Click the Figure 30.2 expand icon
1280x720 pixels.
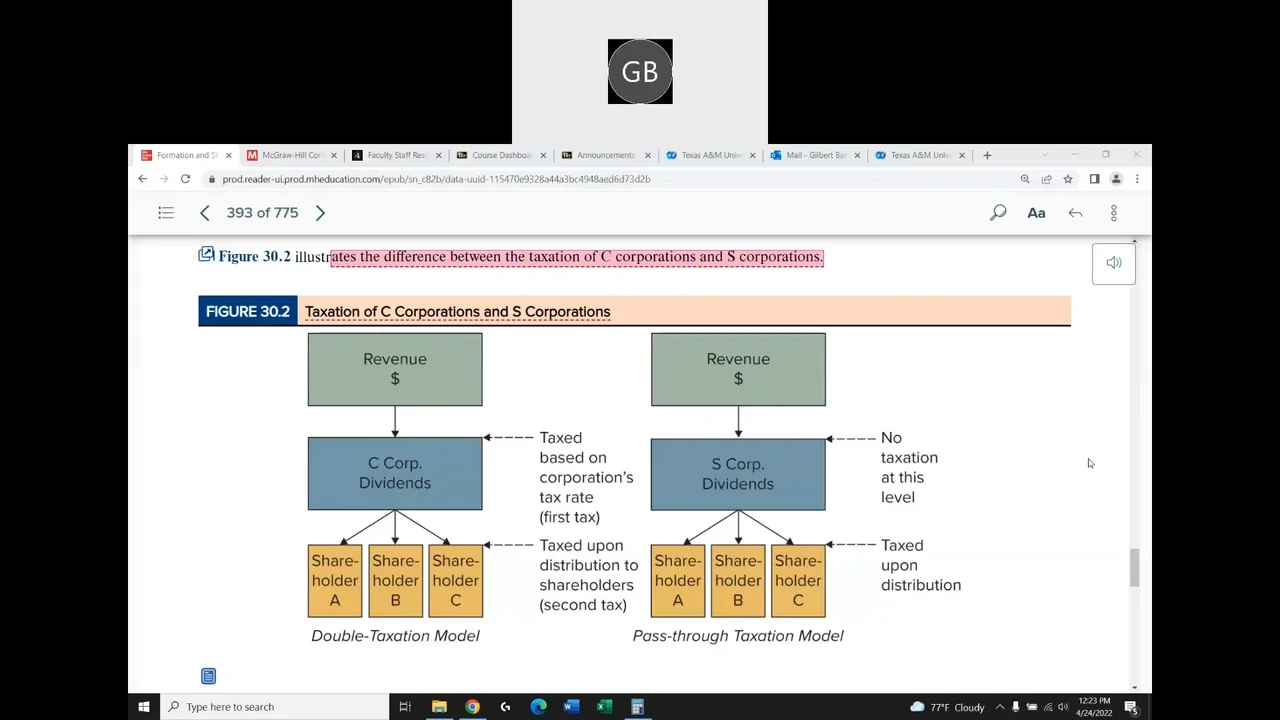[x=206, y=255]
